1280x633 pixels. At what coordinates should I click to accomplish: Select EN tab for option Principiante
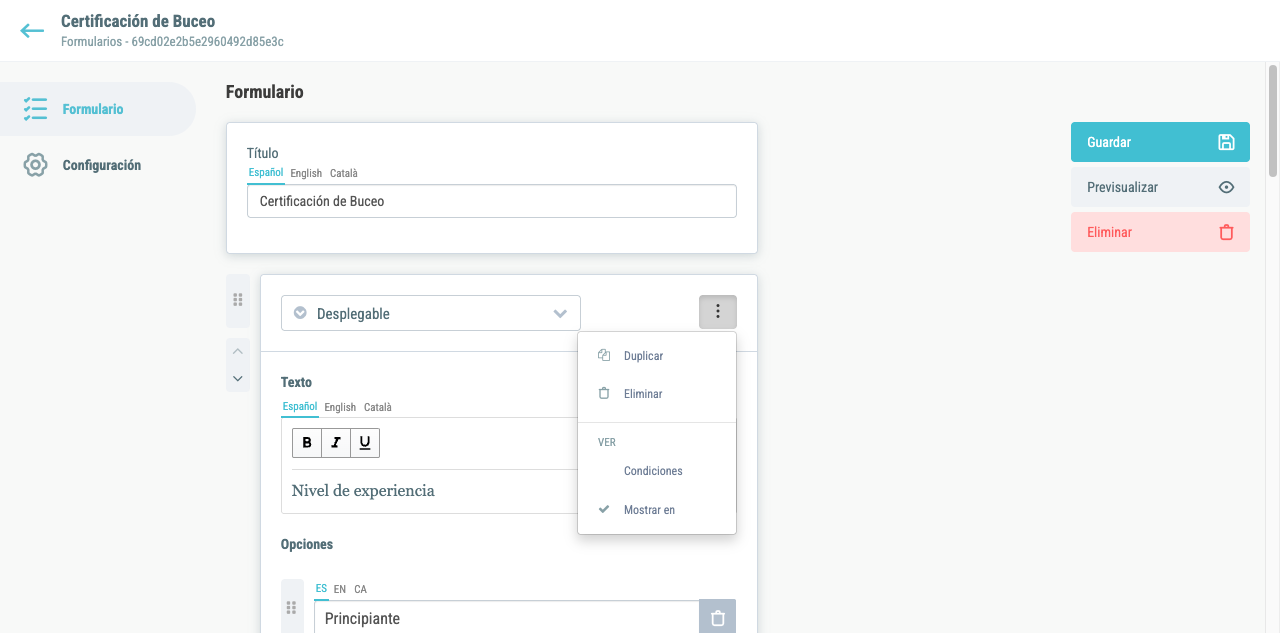(x=340, y=589)
